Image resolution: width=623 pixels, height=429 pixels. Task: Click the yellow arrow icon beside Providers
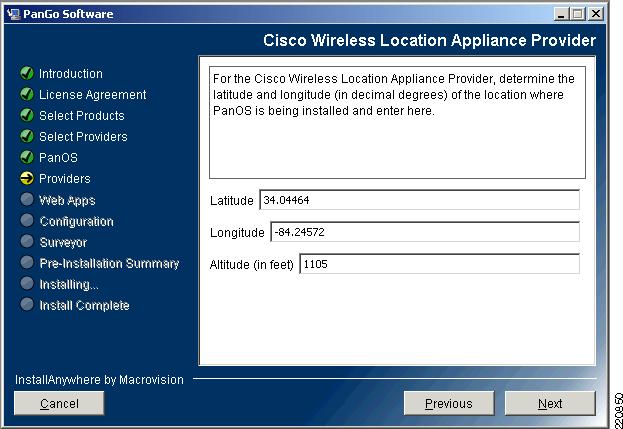[27, 178]
